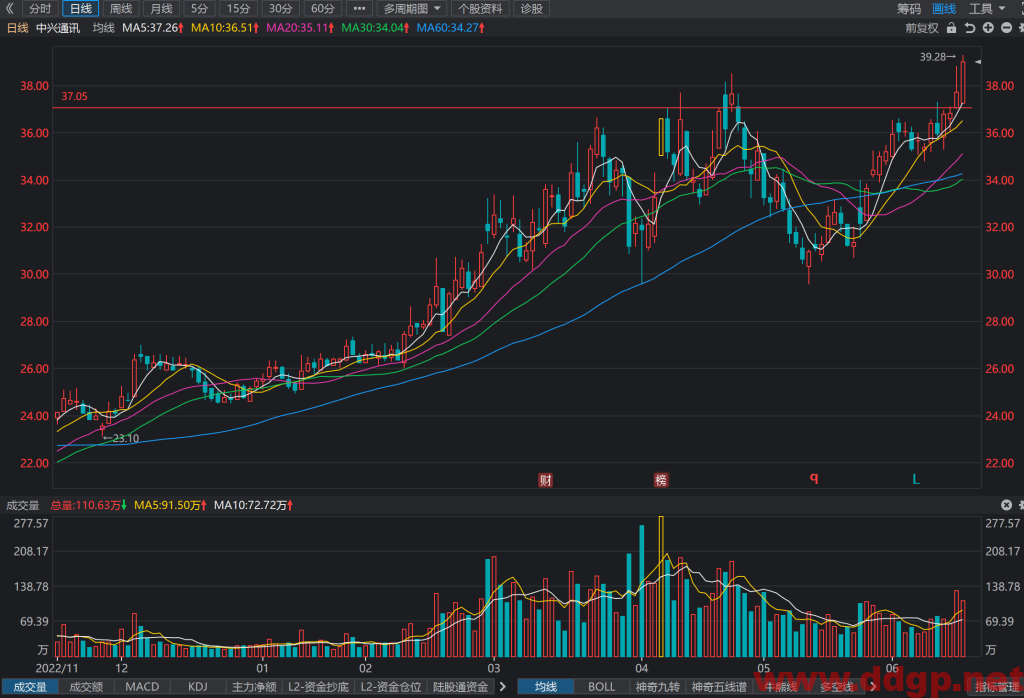Viewport: 1024px width, 698px height.
Task: Click the yellow MA10:36.51 label
Action: point(225,28)
